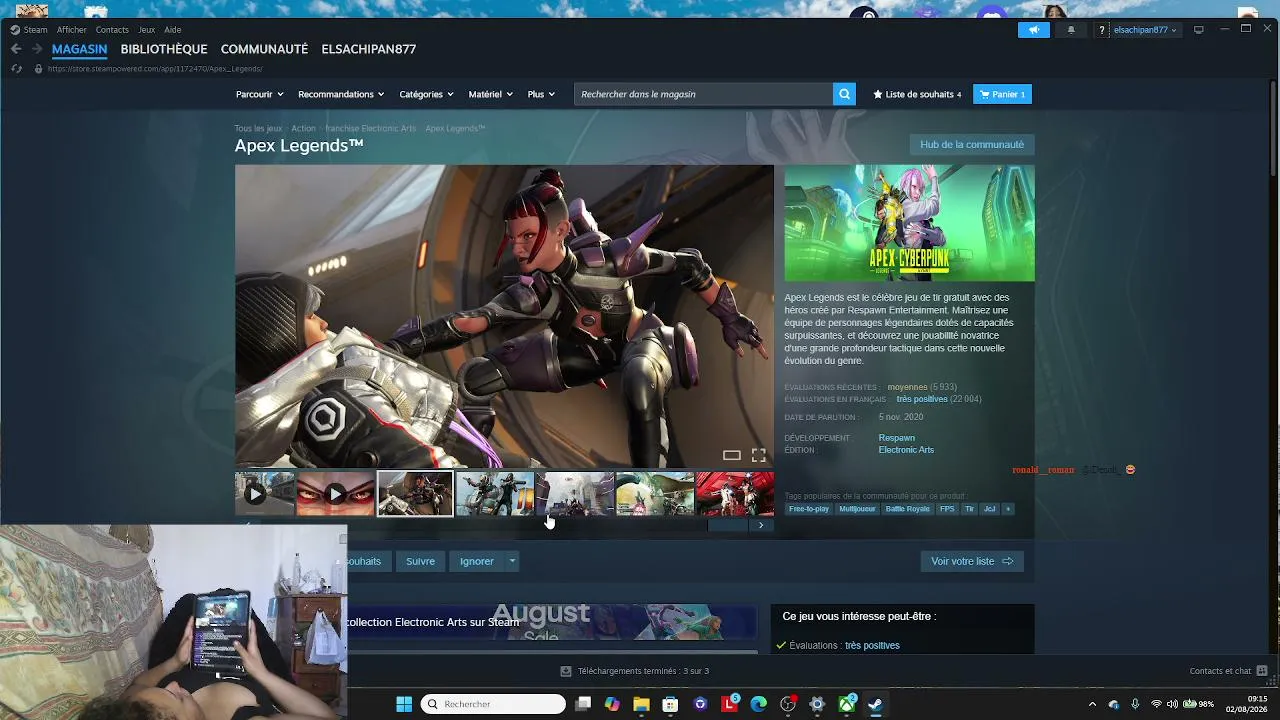1280x720 pixels.
Task: Select the red screenshot thumbnail at strip end
Action: pyautogui.click(x=735, y=494)
